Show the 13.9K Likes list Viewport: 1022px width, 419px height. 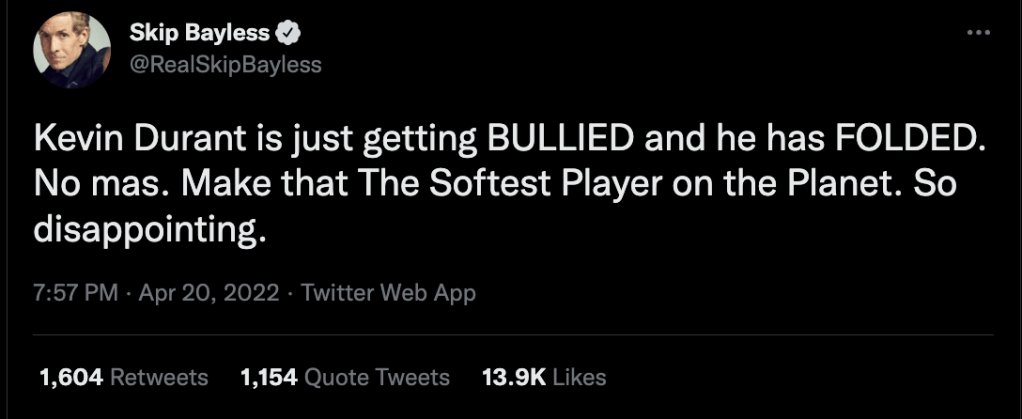click(x=544, y=377)
